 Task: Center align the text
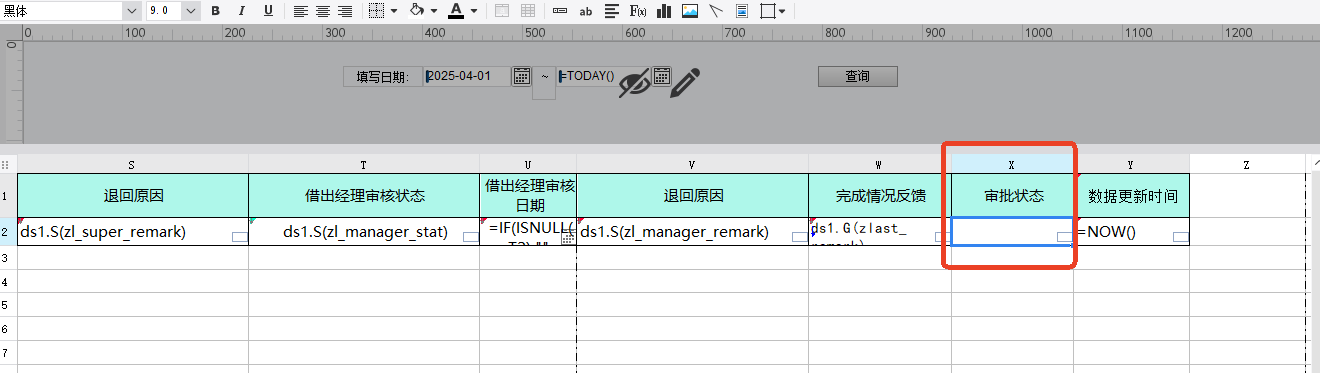323,11
